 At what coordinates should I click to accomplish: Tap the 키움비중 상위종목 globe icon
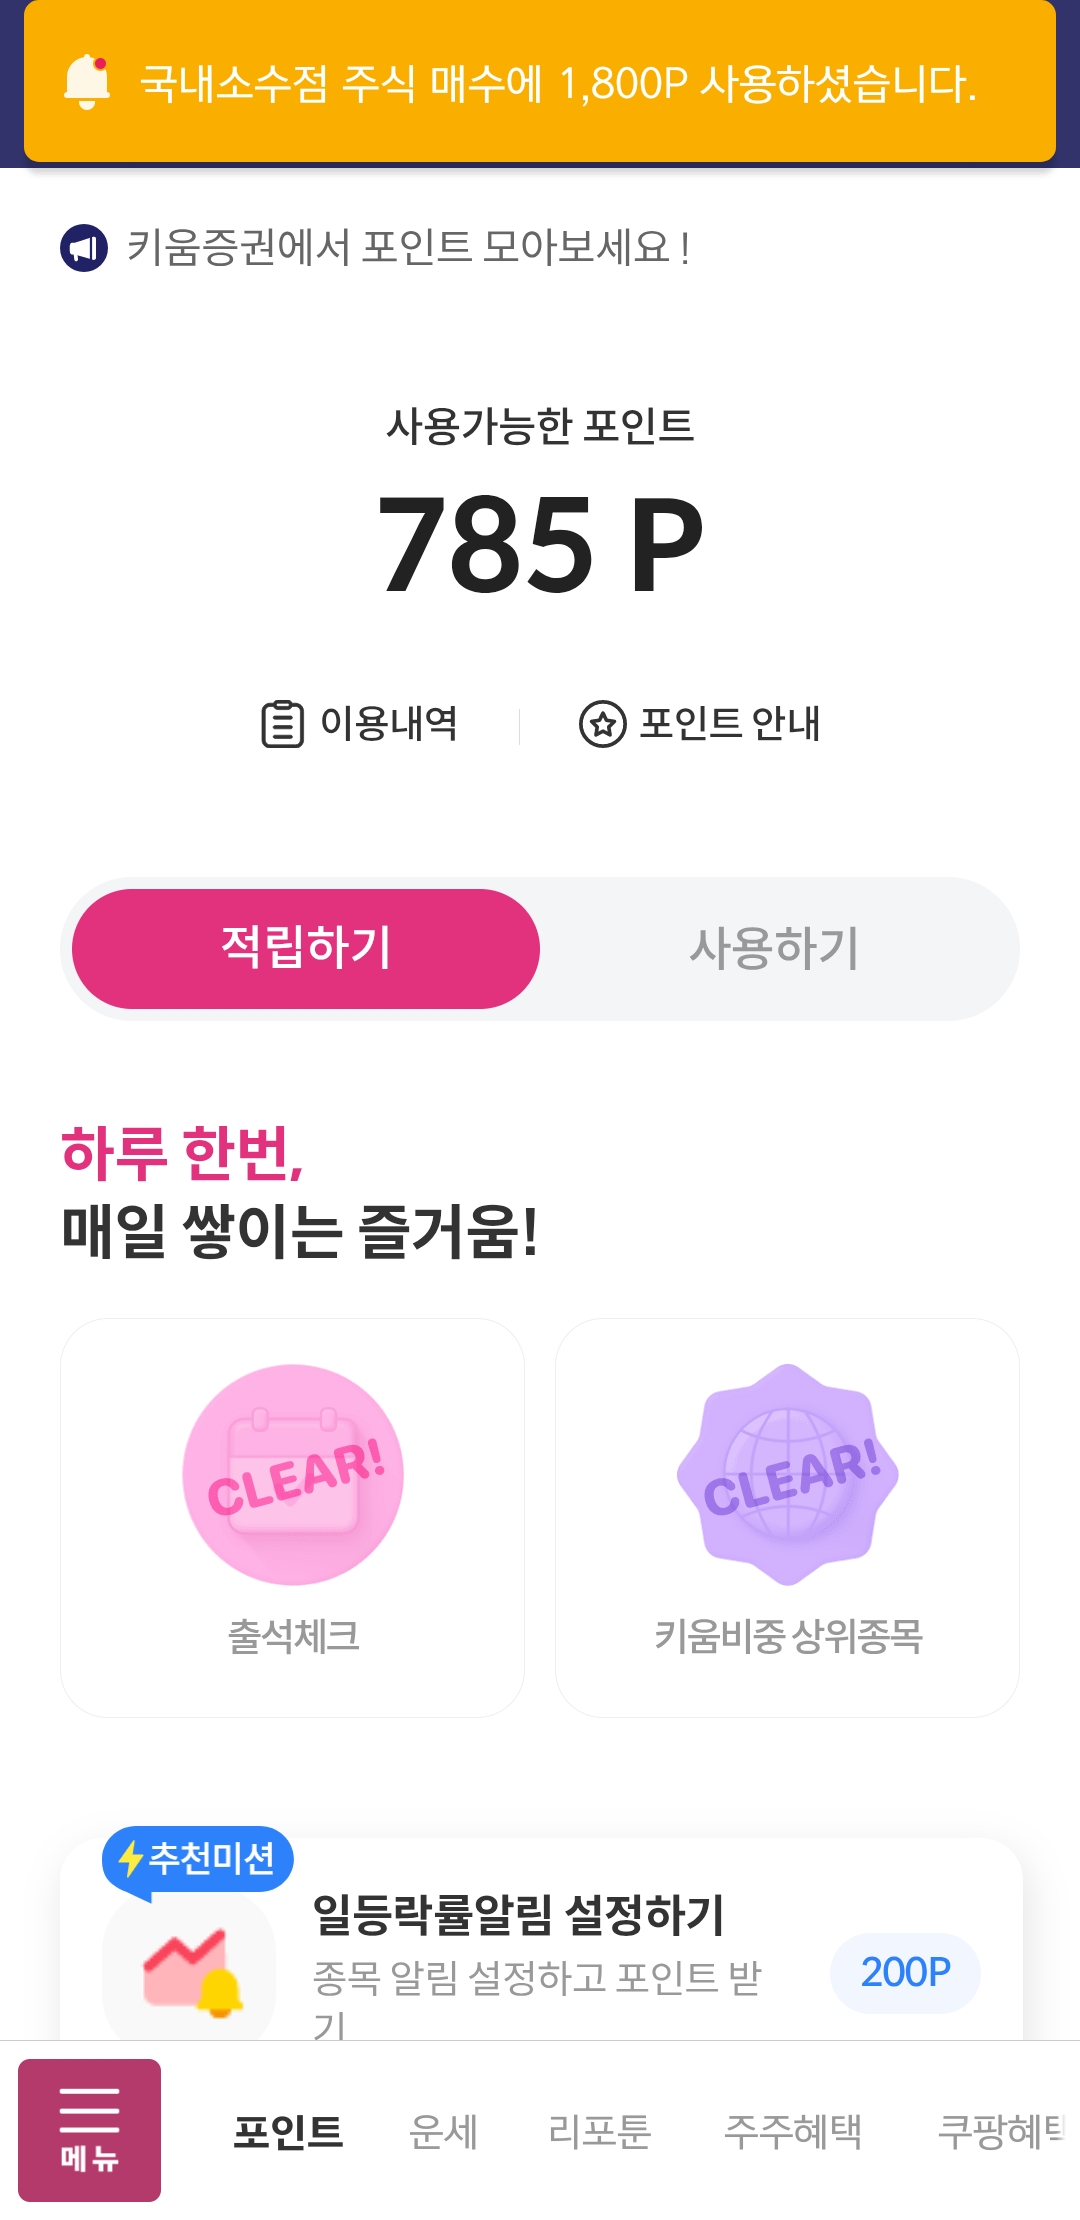[x=788, y=1475]
